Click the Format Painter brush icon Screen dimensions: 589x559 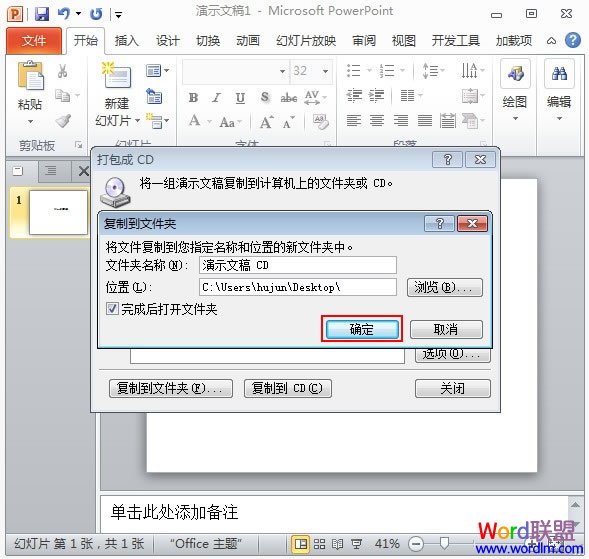(x=63, y=121)
